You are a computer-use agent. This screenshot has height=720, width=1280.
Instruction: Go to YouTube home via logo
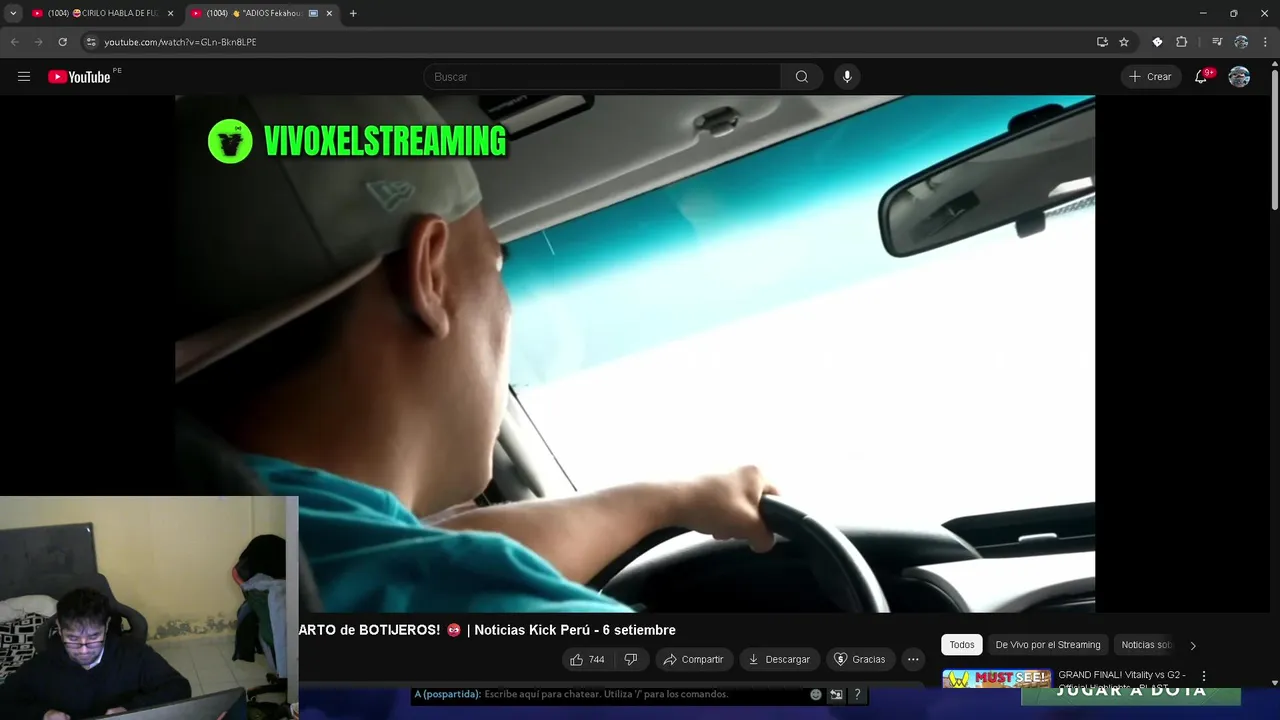coord(79,77)
